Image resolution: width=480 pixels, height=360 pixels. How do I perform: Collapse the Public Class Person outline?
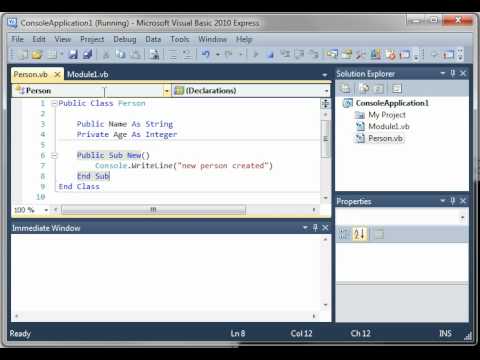[x=54, y=103]
